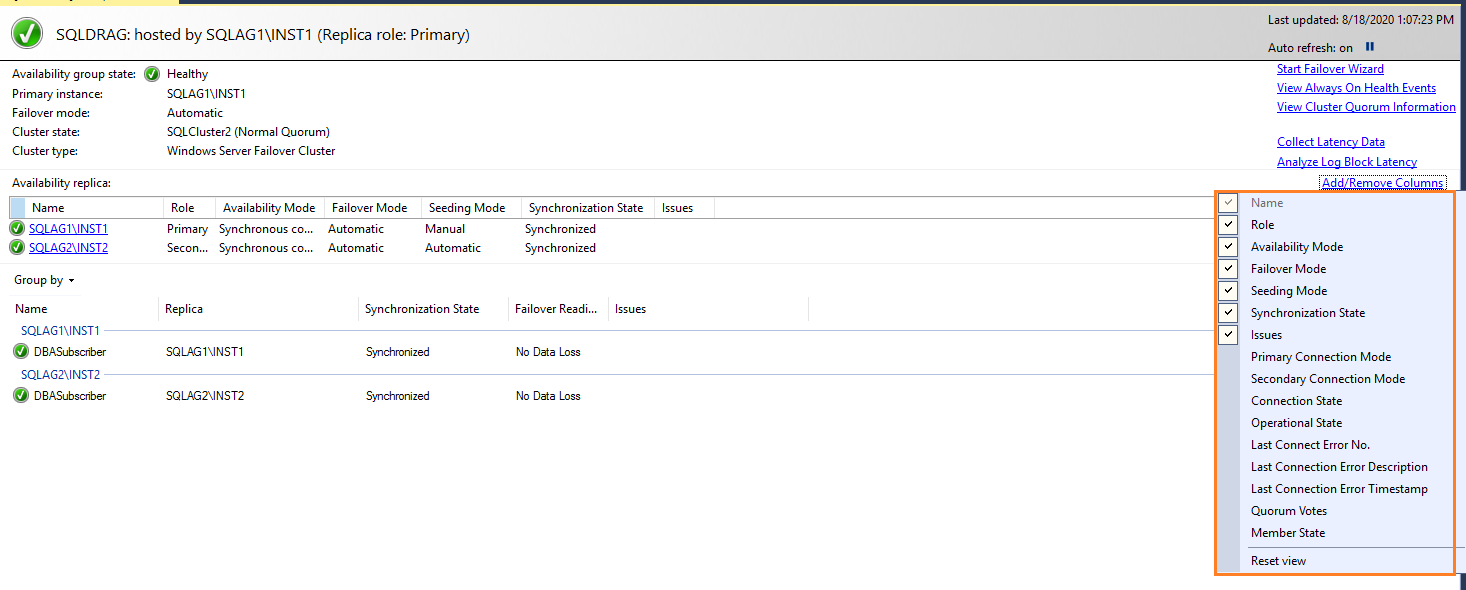
Task: Open View Always On Health Events link
Action: click(x=1356, y=88)
